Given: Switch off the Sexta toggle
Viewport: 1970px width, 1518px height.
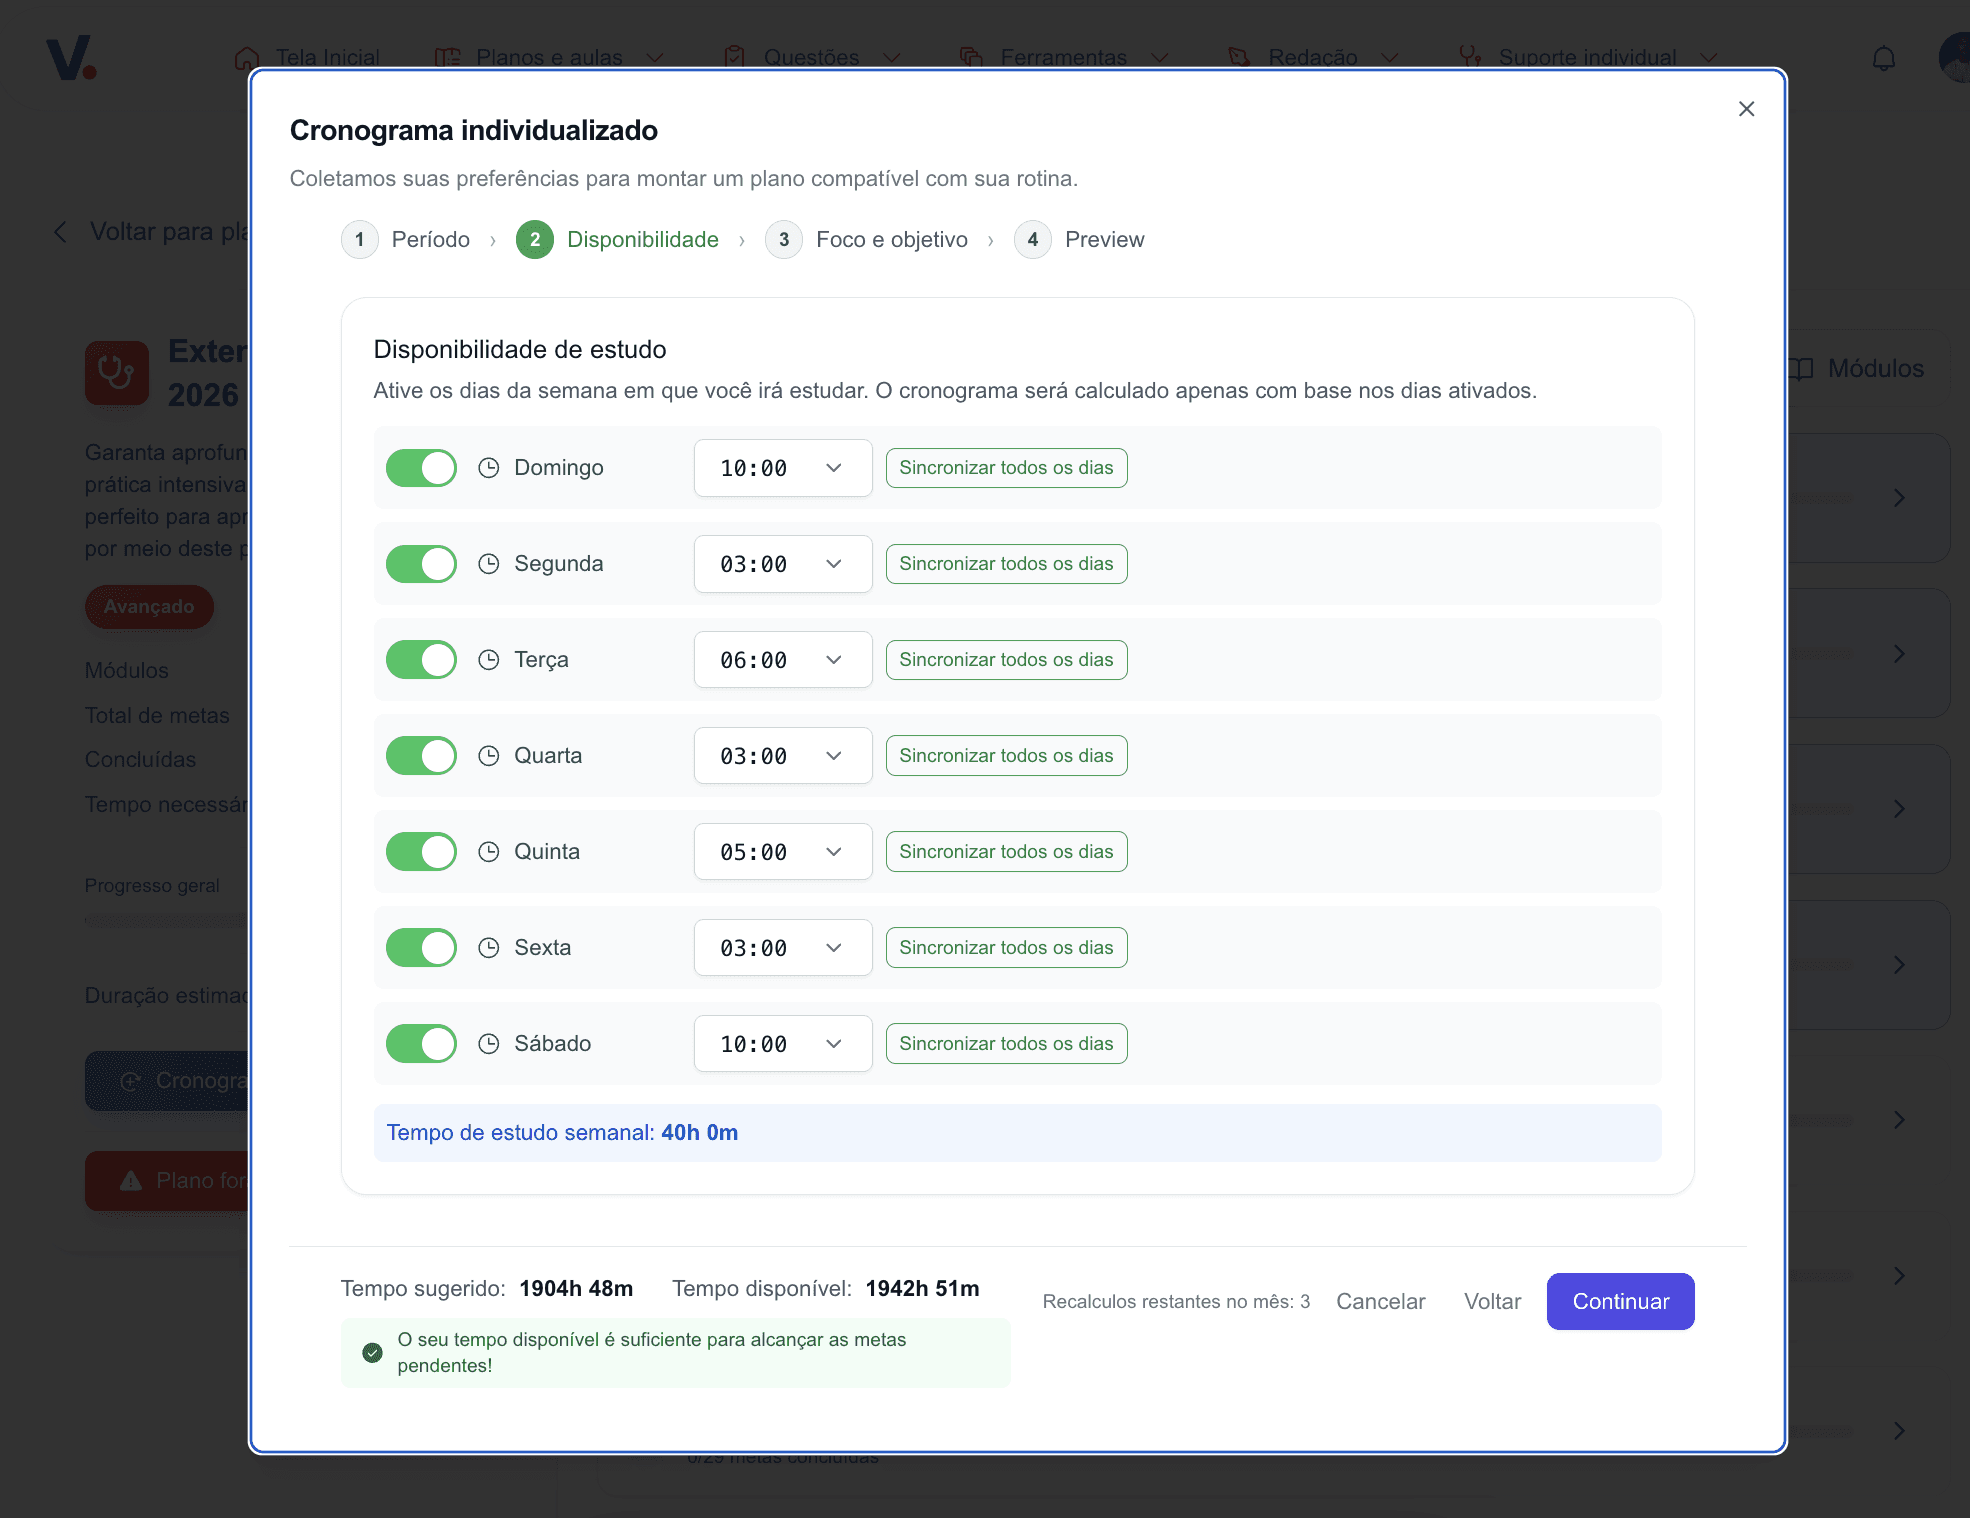Looking at the screenshot, I should [x=421, y=948].
